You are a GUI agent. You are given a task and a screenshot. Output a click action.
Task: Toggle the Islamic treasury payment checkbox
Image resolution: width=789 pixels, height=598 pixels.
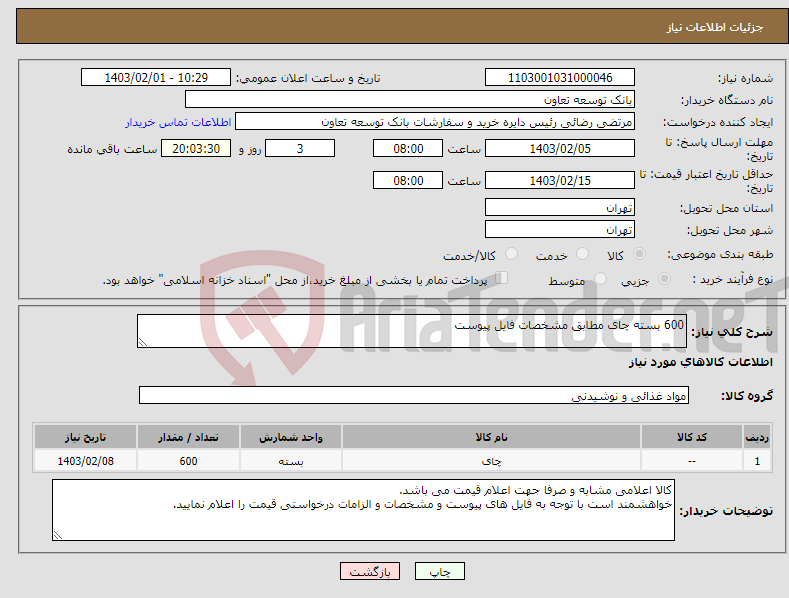pos(501,278)
